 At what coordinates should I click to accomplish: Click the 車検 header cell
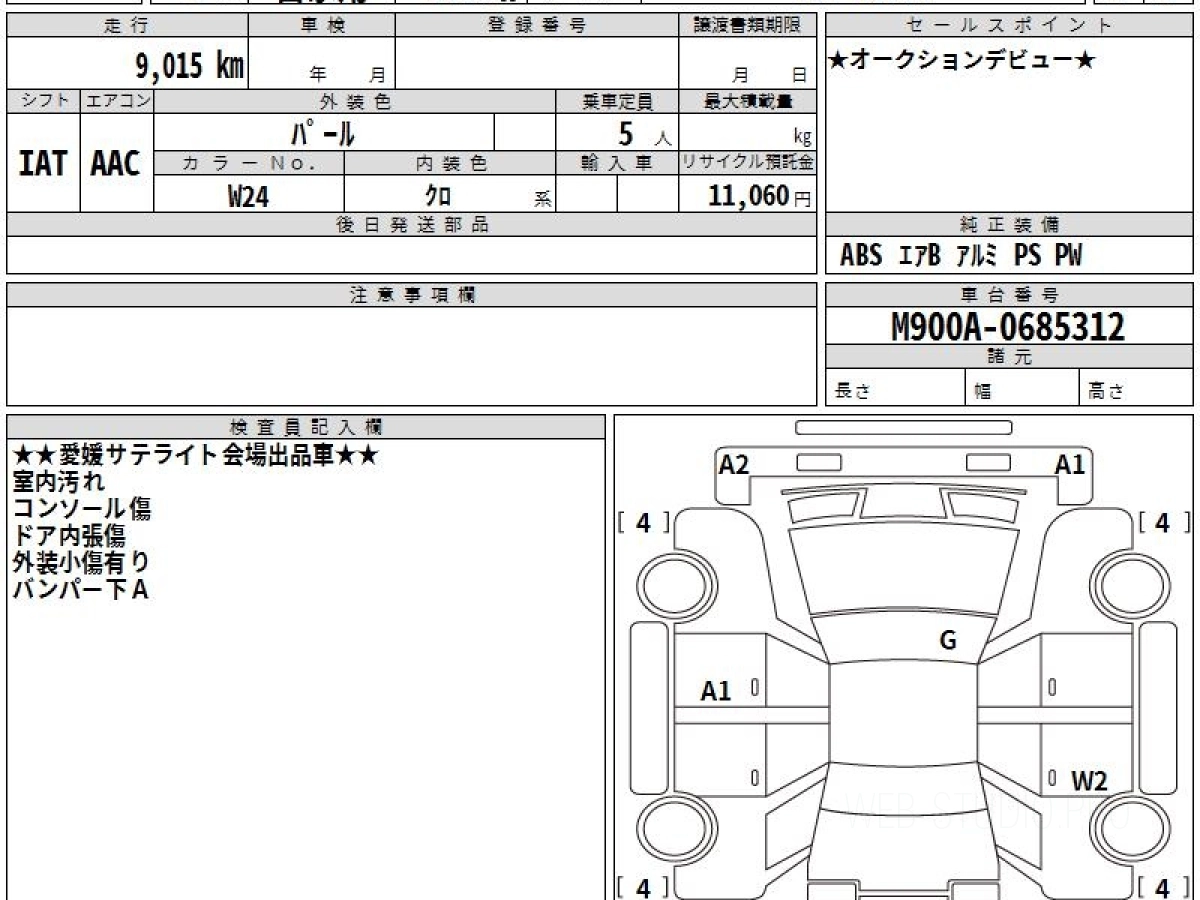321,26
